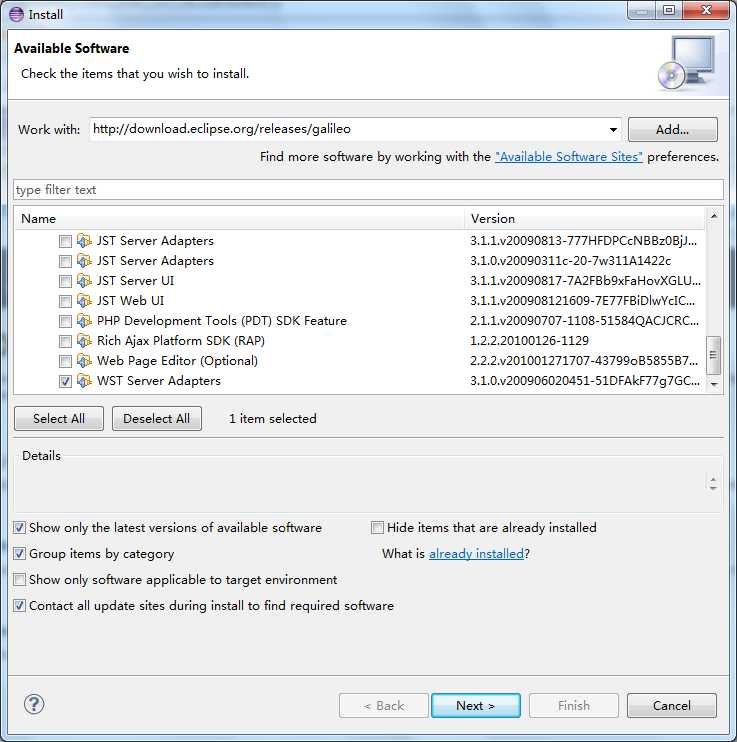The image size is (737, 742).
Task: Click the feature icon beside JST Server UI
Action: pos(84,281)
